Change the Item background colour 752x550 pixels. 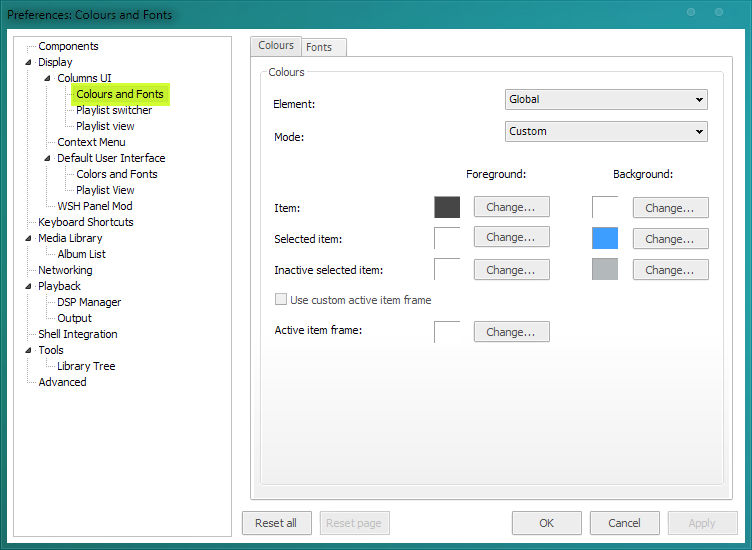point(670,208)
